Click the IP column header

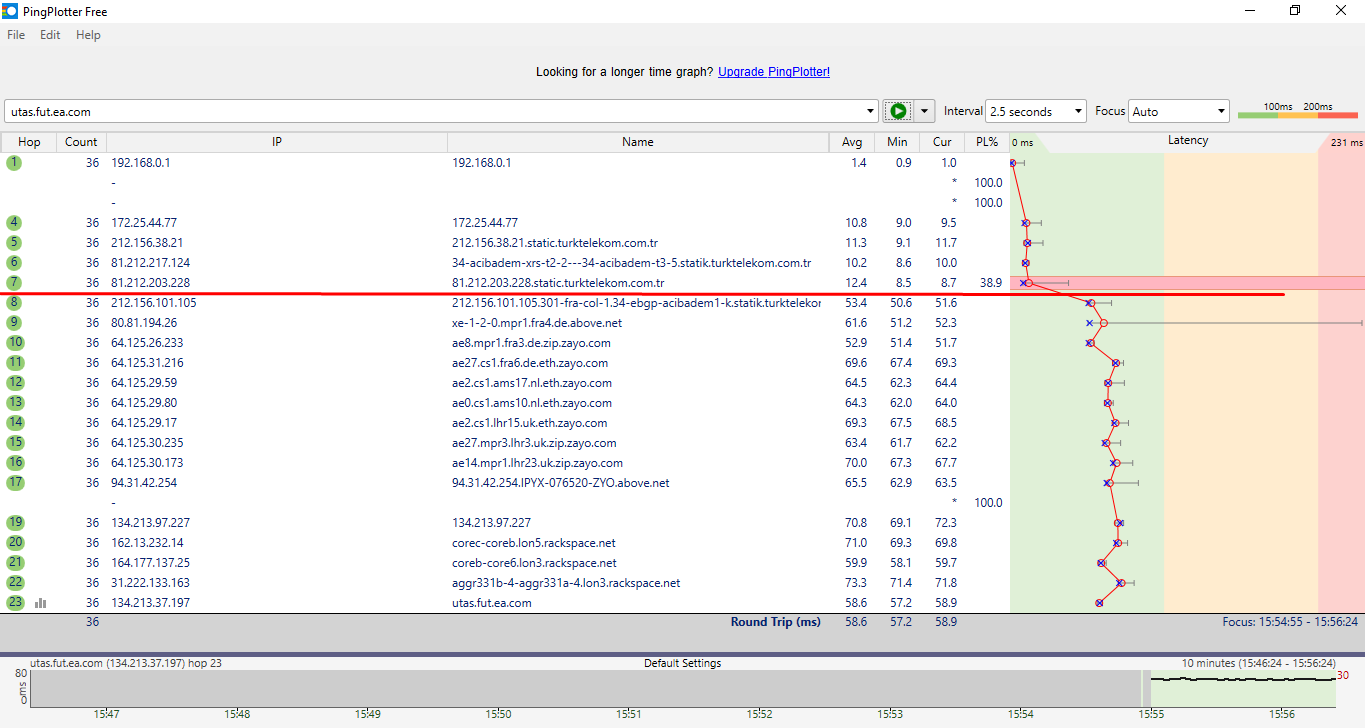coord(277,142)
